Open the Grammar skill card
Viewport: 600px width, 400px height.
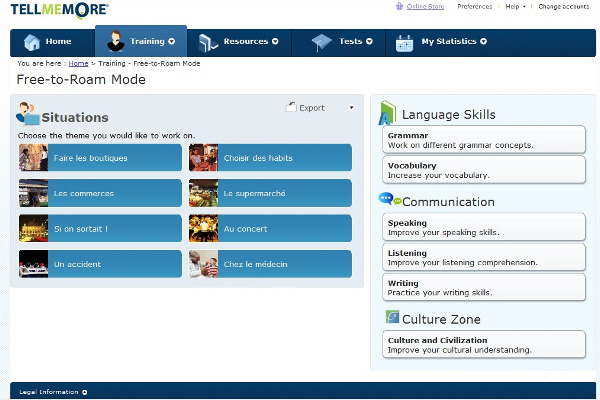pos(484,140)
